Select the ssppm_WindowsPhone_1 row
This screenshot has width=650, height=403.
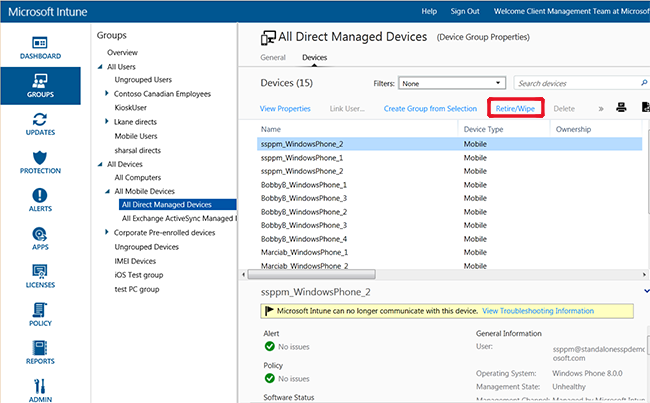(449, 158)
